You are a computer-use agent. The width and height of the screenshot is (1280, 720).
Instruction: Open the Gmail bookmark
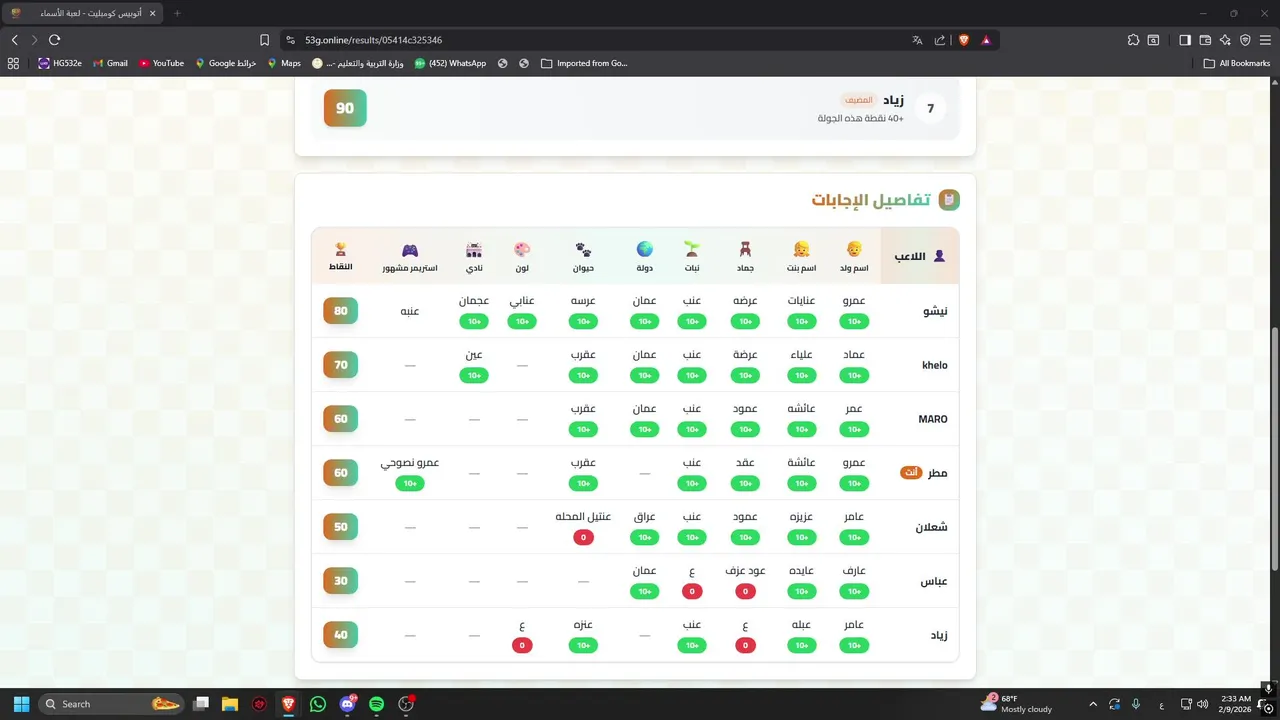click(x=110, y=63)
